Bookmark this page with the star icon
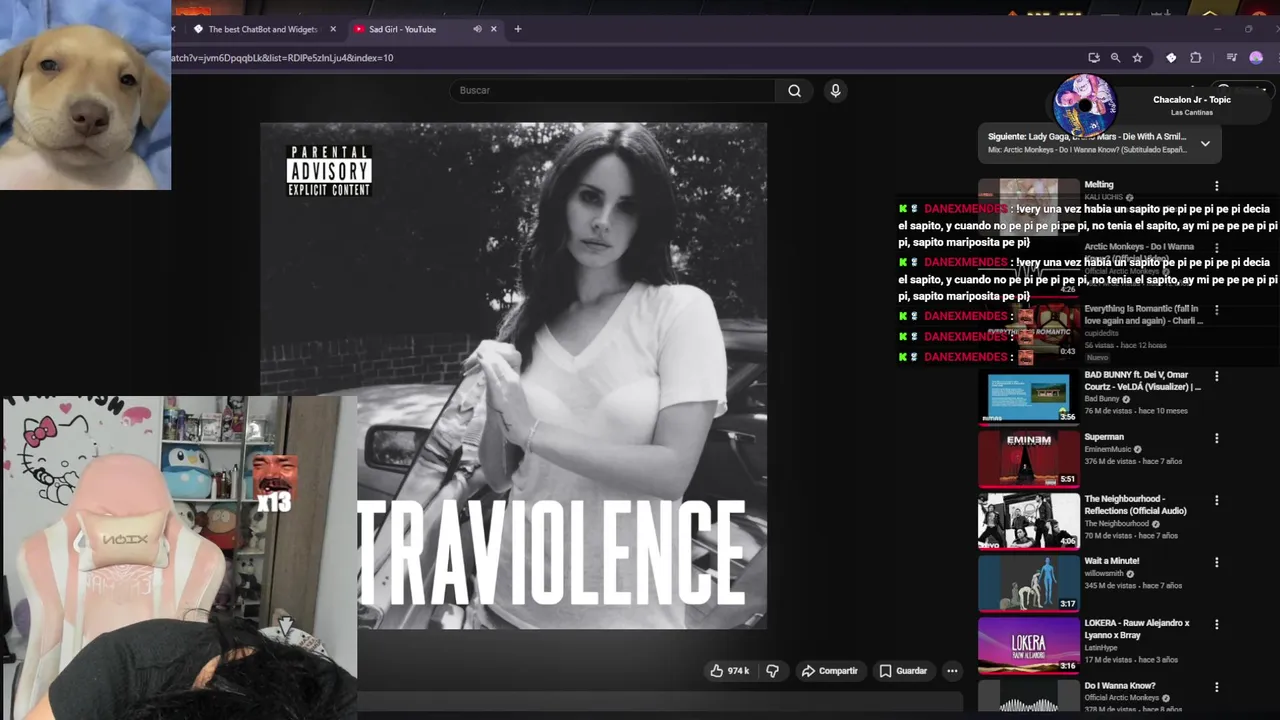This screenshot has height=720, width=1280. point(1137,58)
